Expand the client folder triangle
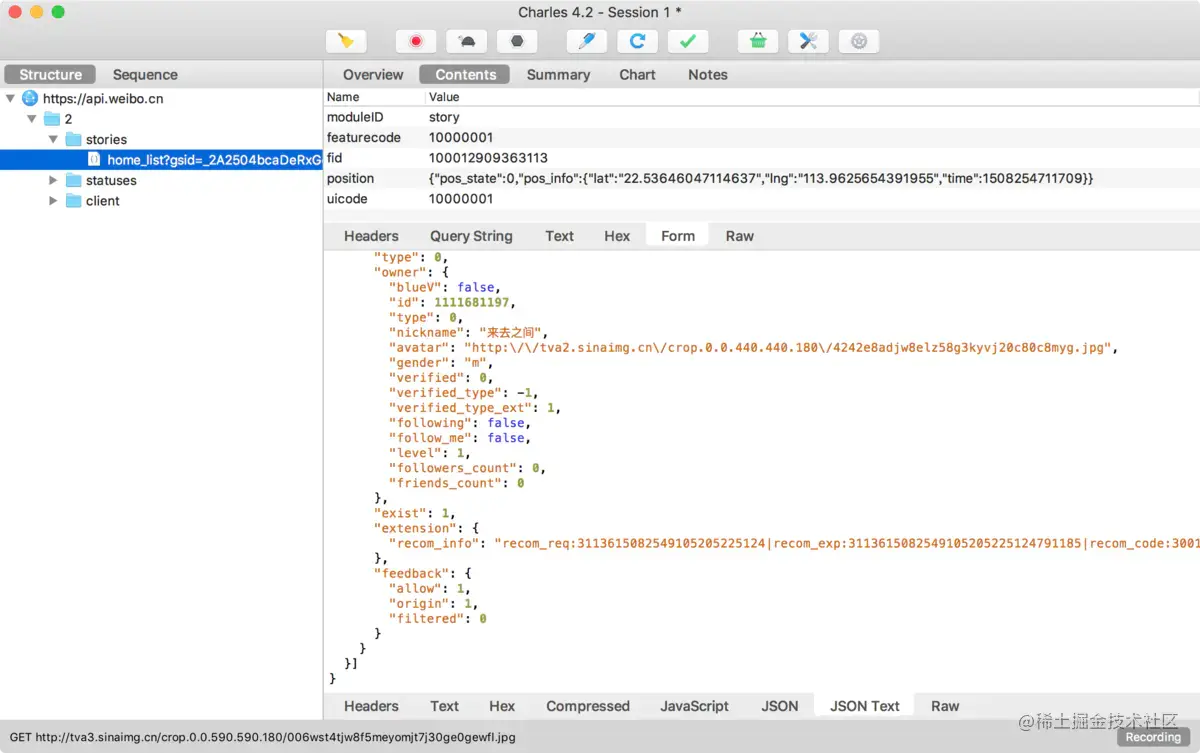 [x=53, y=201]
